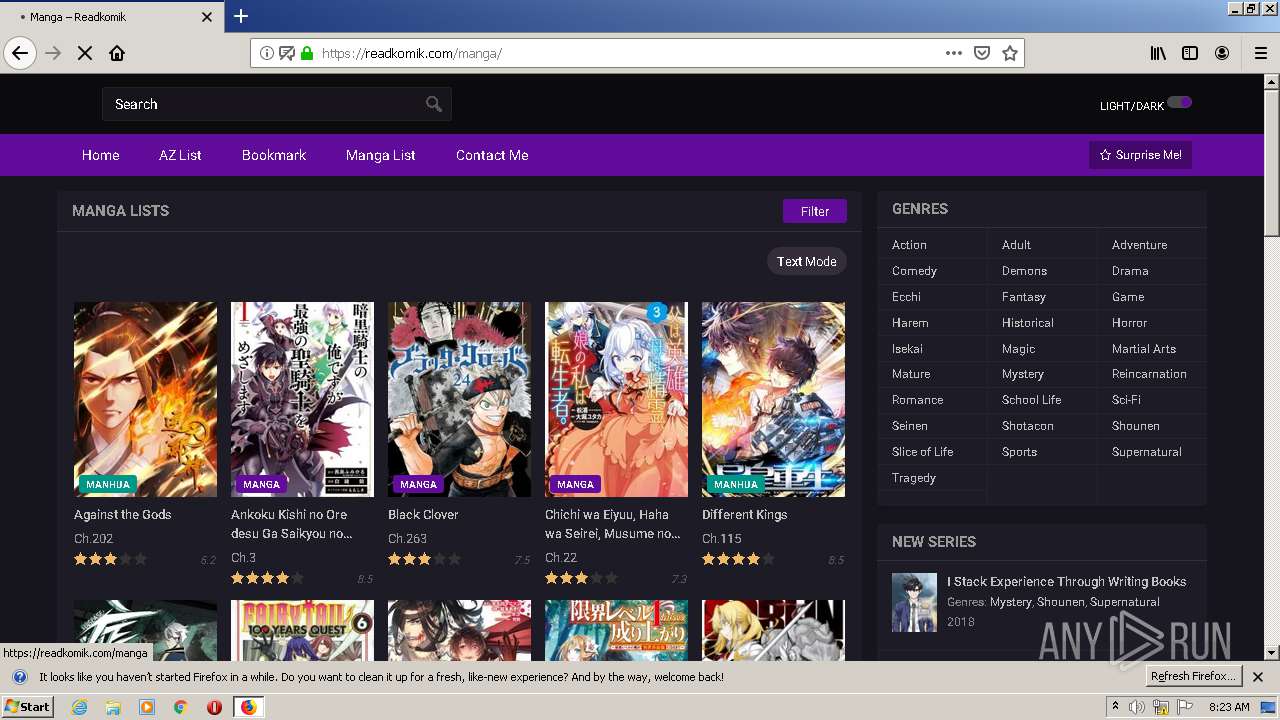The image size is (1280, 720).
Task: Open Windows Media Player from the taskbar
Action: (147, 707)
